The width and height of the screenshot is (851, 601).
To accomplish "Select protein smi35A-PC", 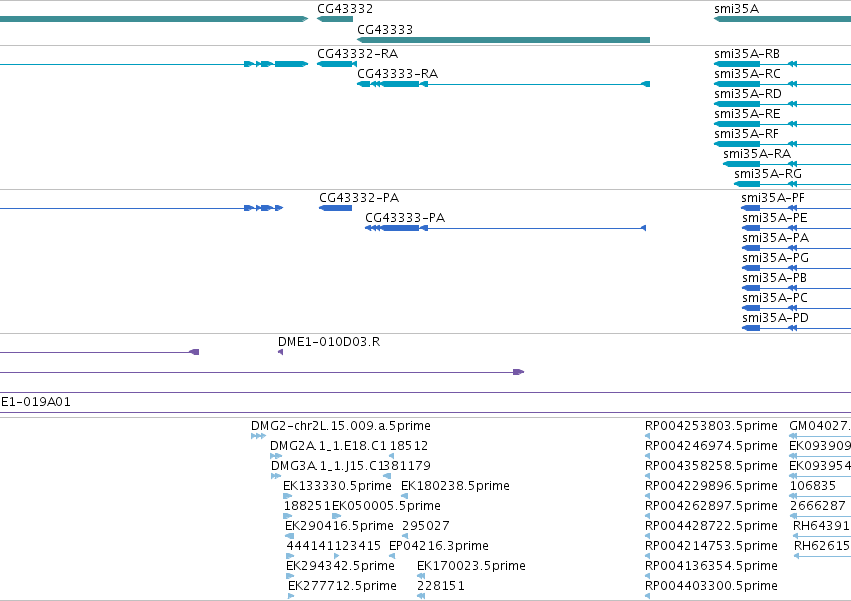I will click(775, 298).
